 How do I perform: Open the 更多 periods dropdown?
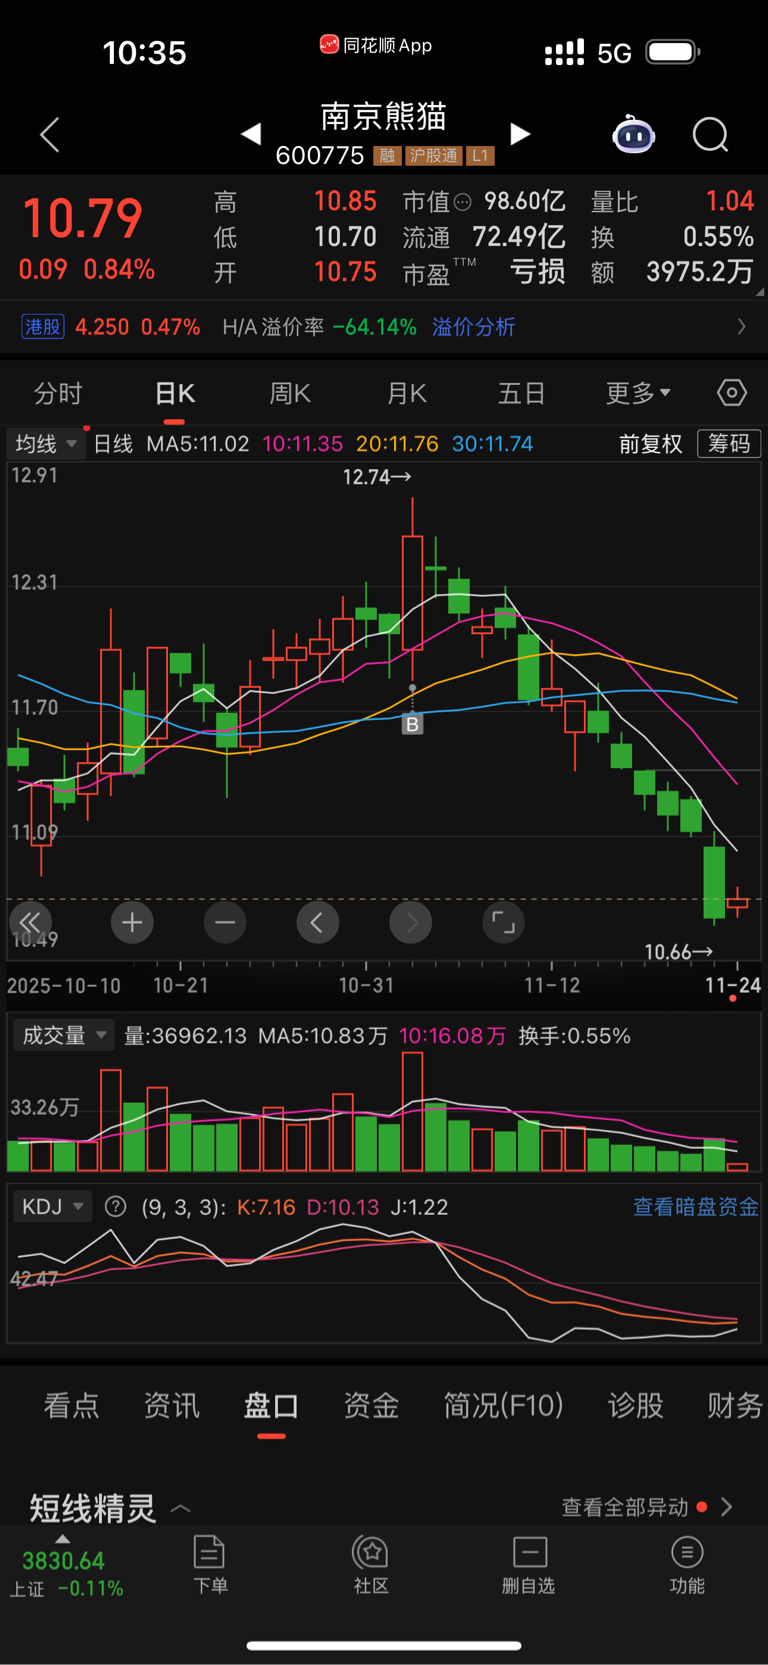click(x=638, y=393)
